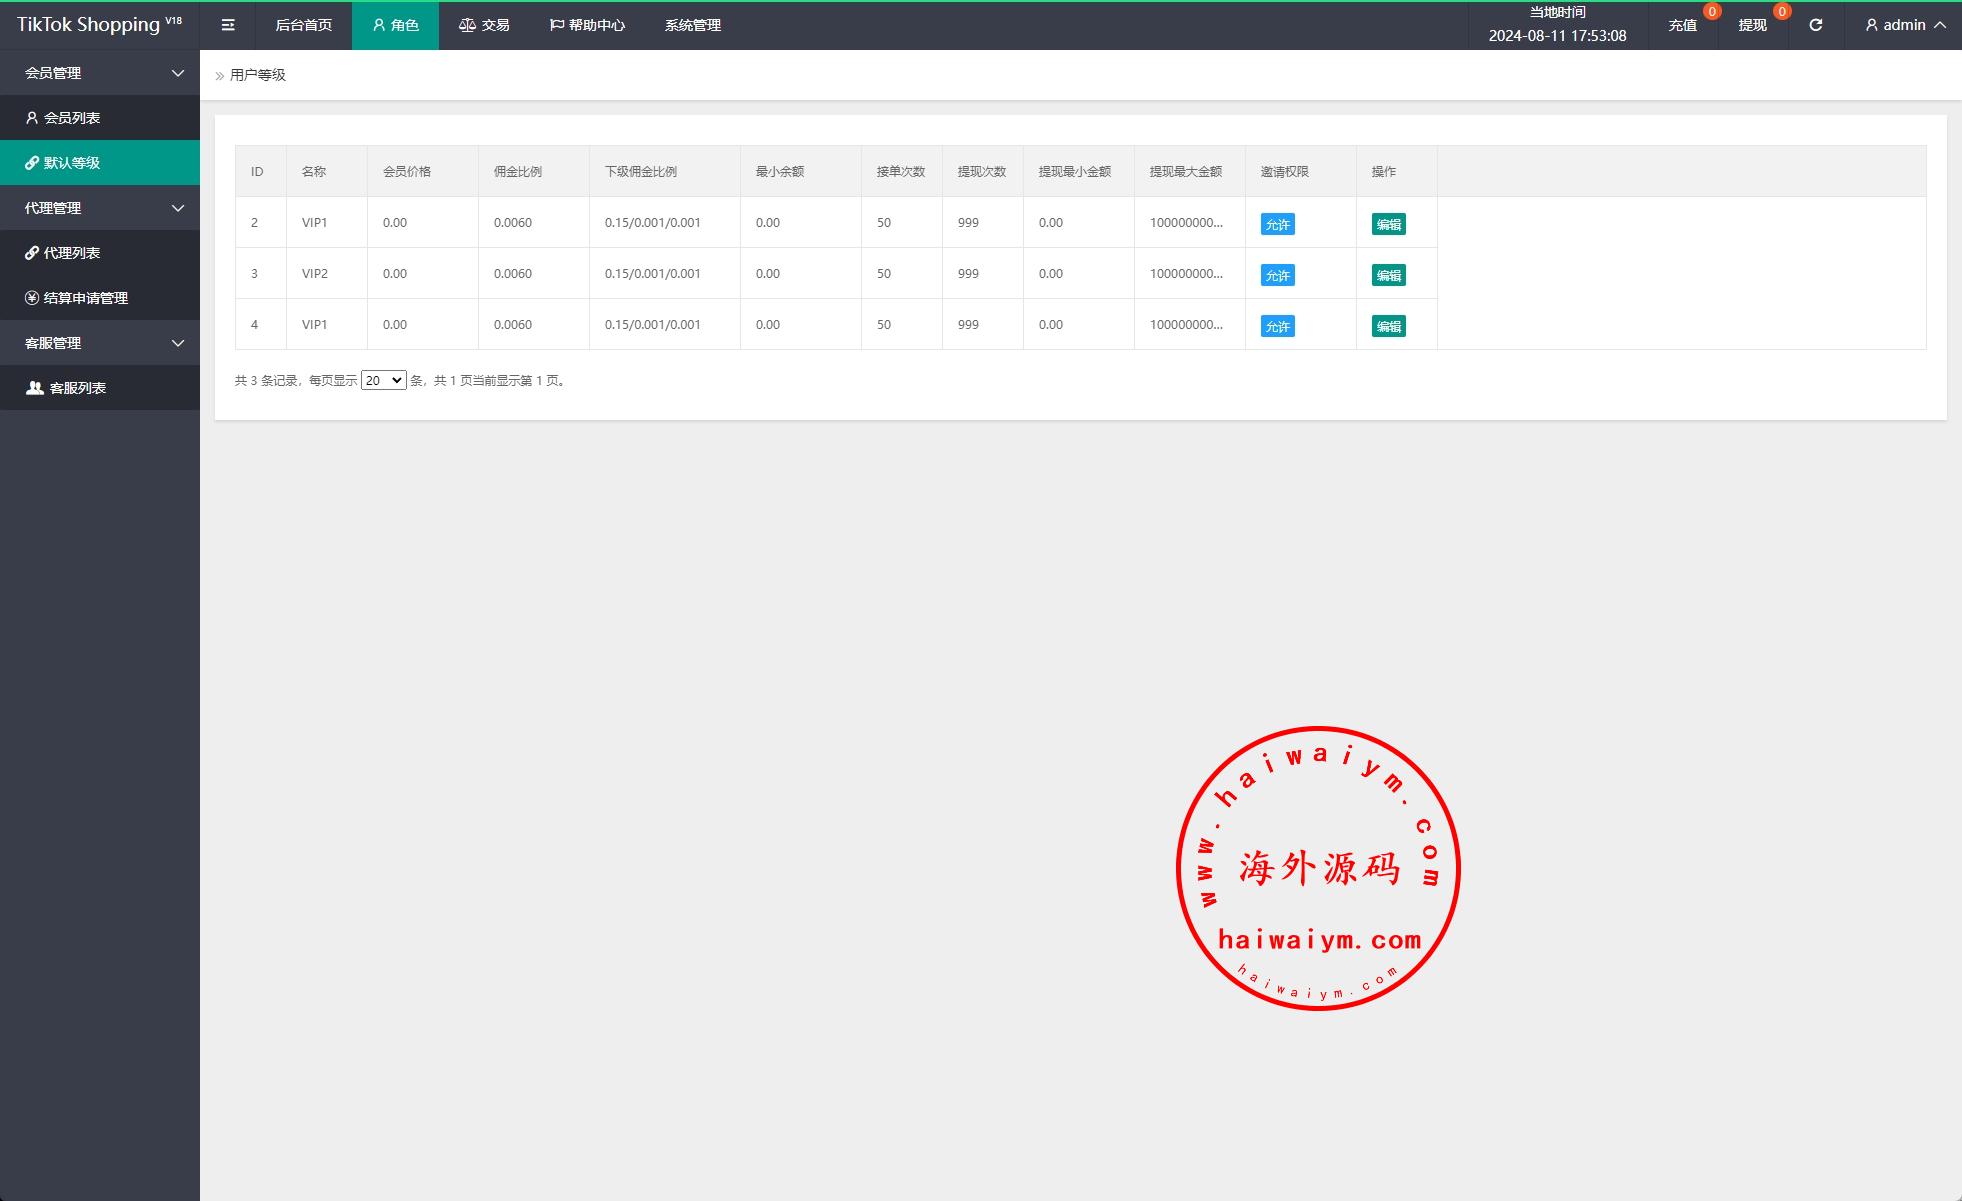Open 代理列表 in the sidebar

(63, 253)
